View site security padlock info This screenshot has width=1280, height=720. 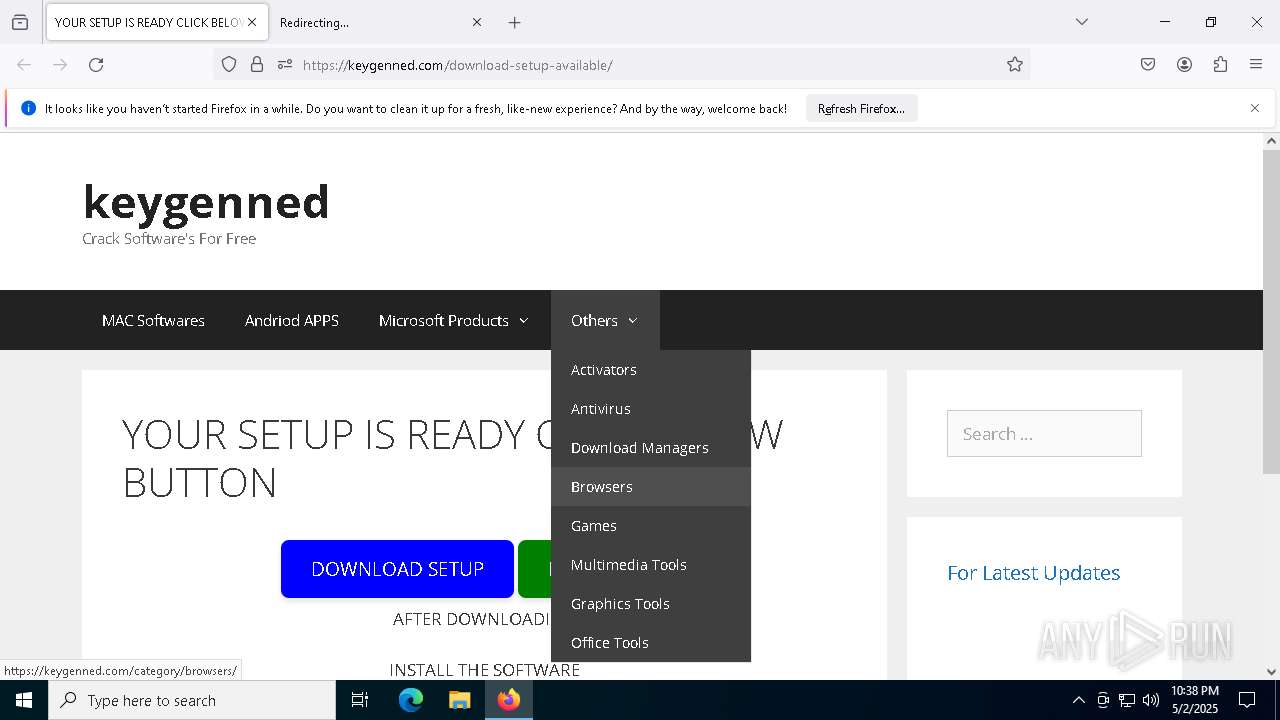point(257,65)
